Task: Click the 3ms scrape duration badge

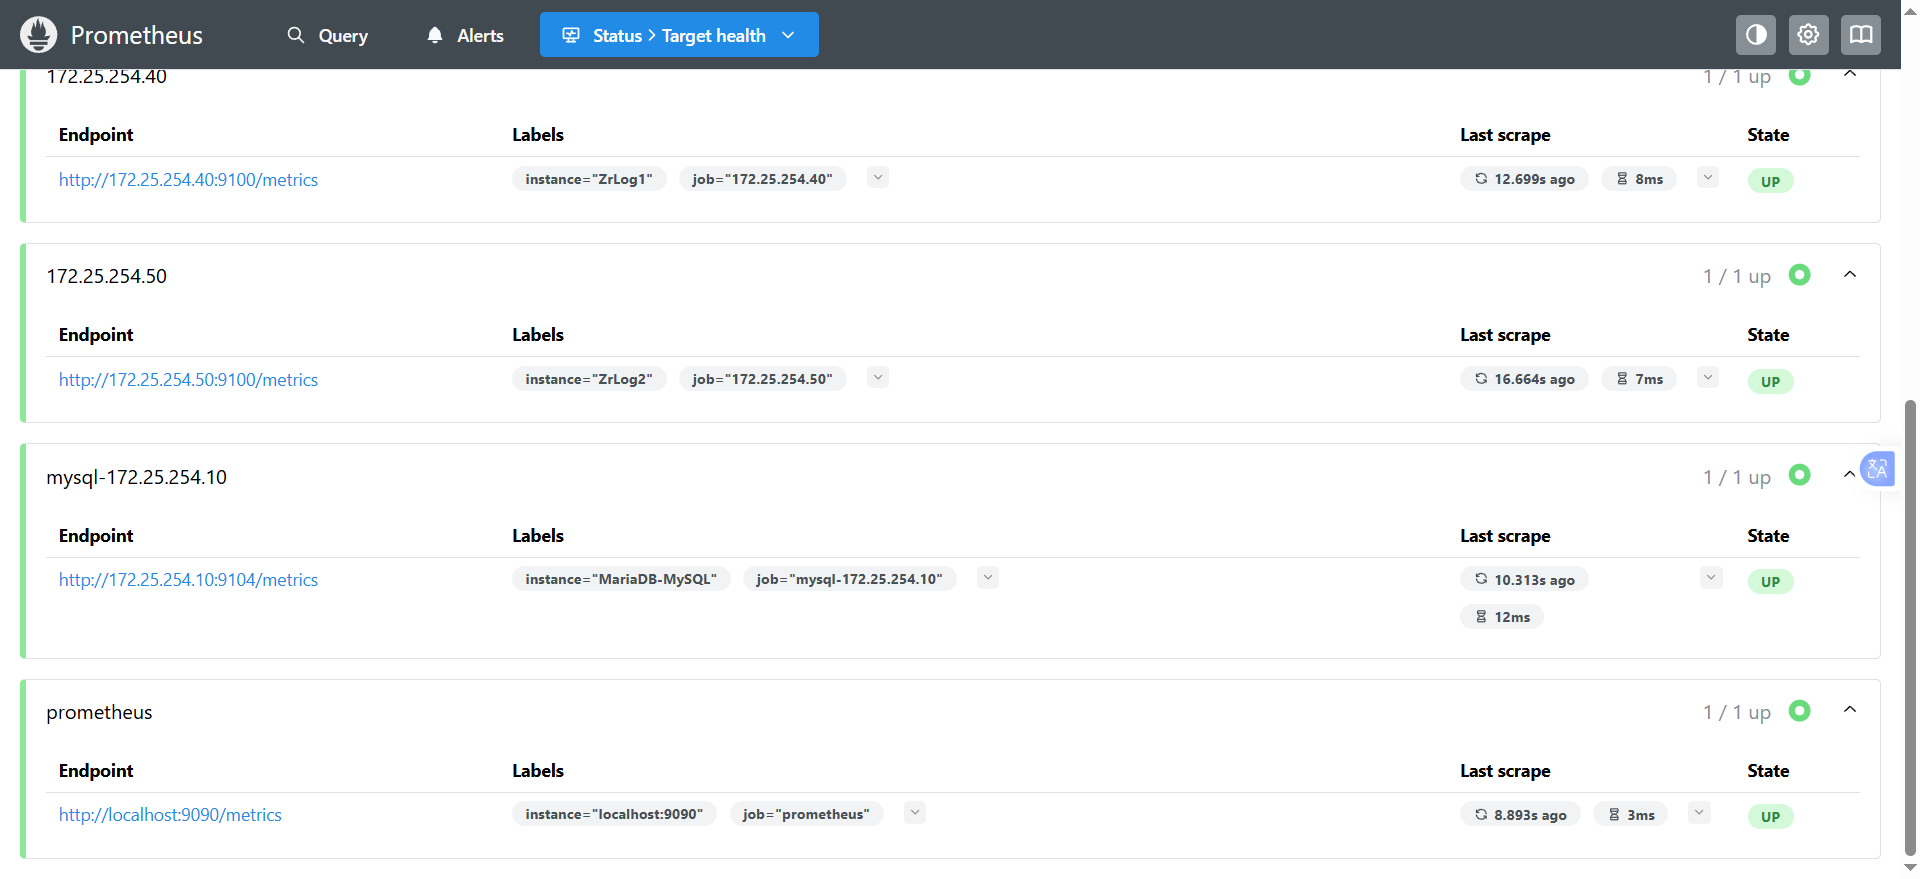Action: 1631,815
